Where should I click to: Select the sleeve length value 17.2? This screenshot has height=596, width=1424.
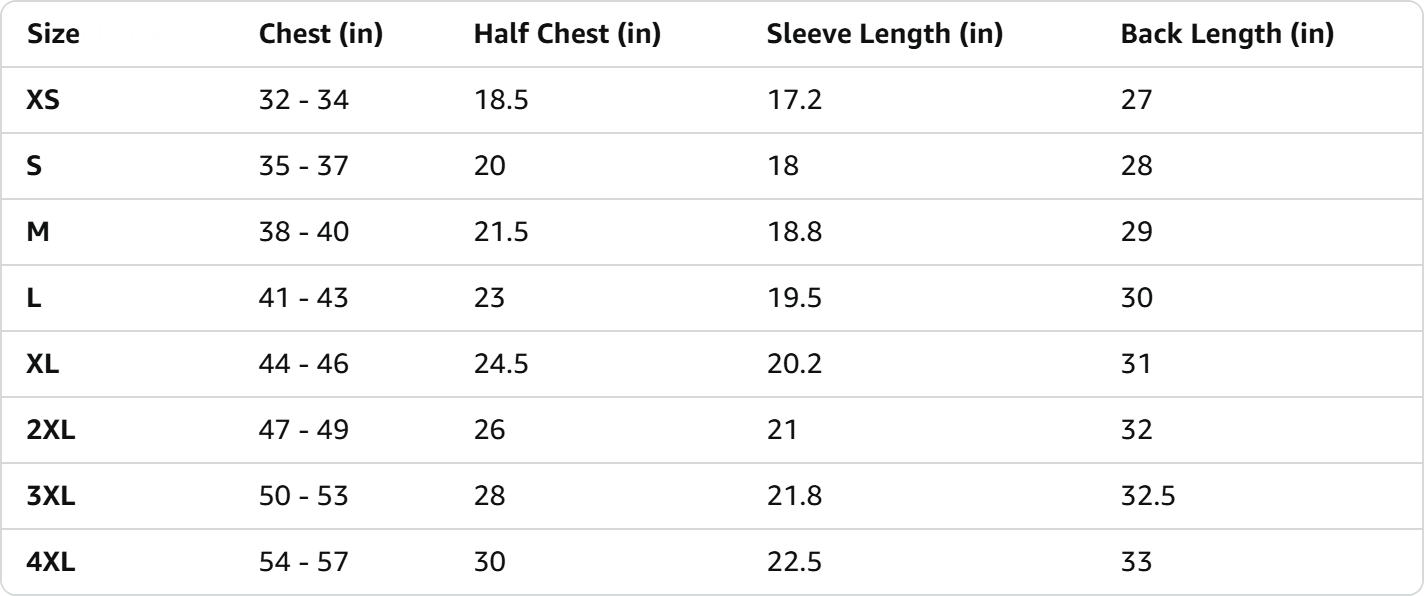(789, 100)
